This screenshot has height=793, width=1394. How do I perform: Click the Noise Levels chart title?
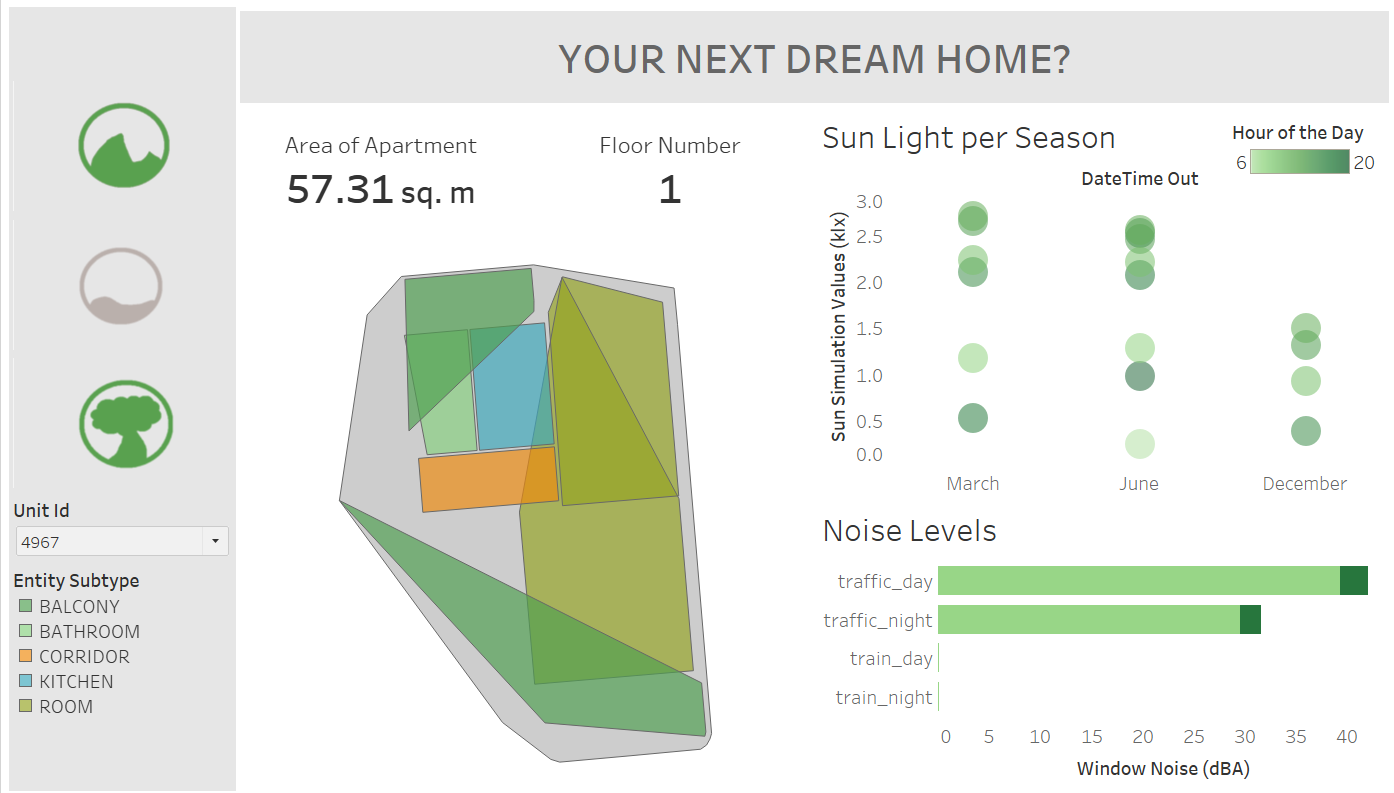click(909, 531)
